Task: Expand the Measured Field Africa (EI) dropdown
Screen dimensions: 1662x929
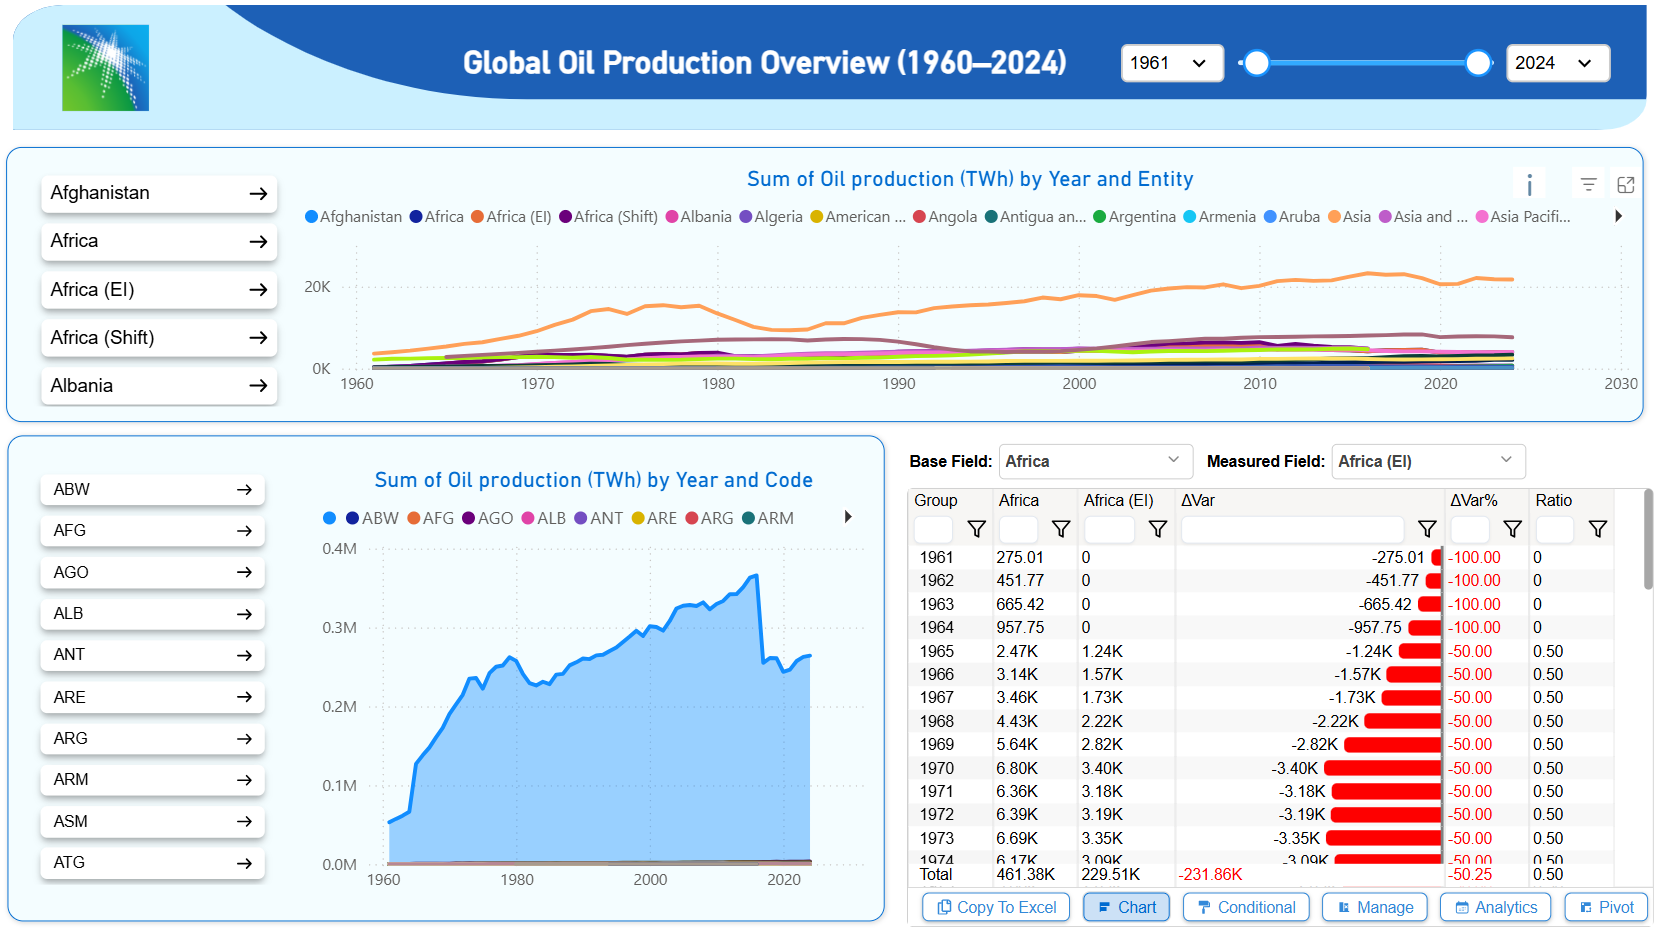Action: (1428, 461)
